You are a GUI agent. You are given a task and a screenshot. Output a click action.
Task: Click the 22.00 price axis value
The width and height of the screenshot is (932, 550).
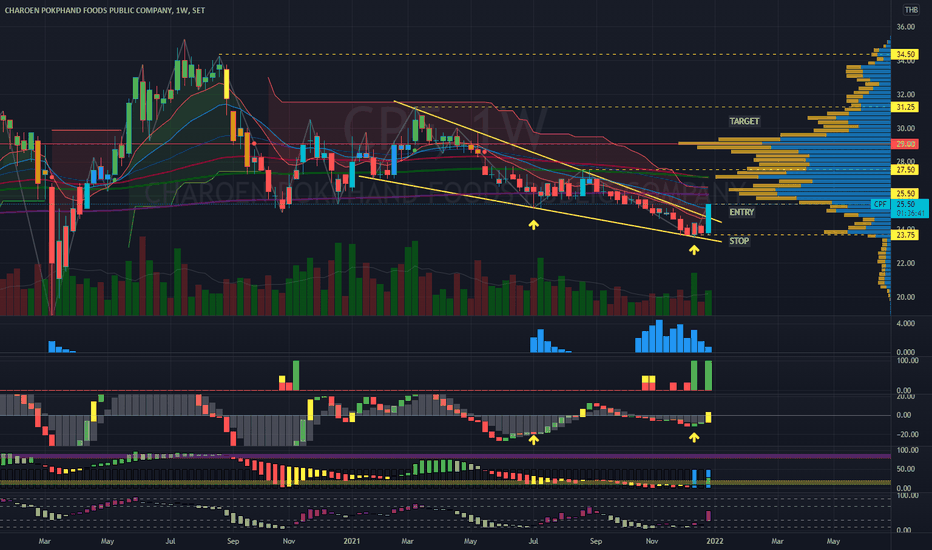pyautogui.click(x=905, y=263)
